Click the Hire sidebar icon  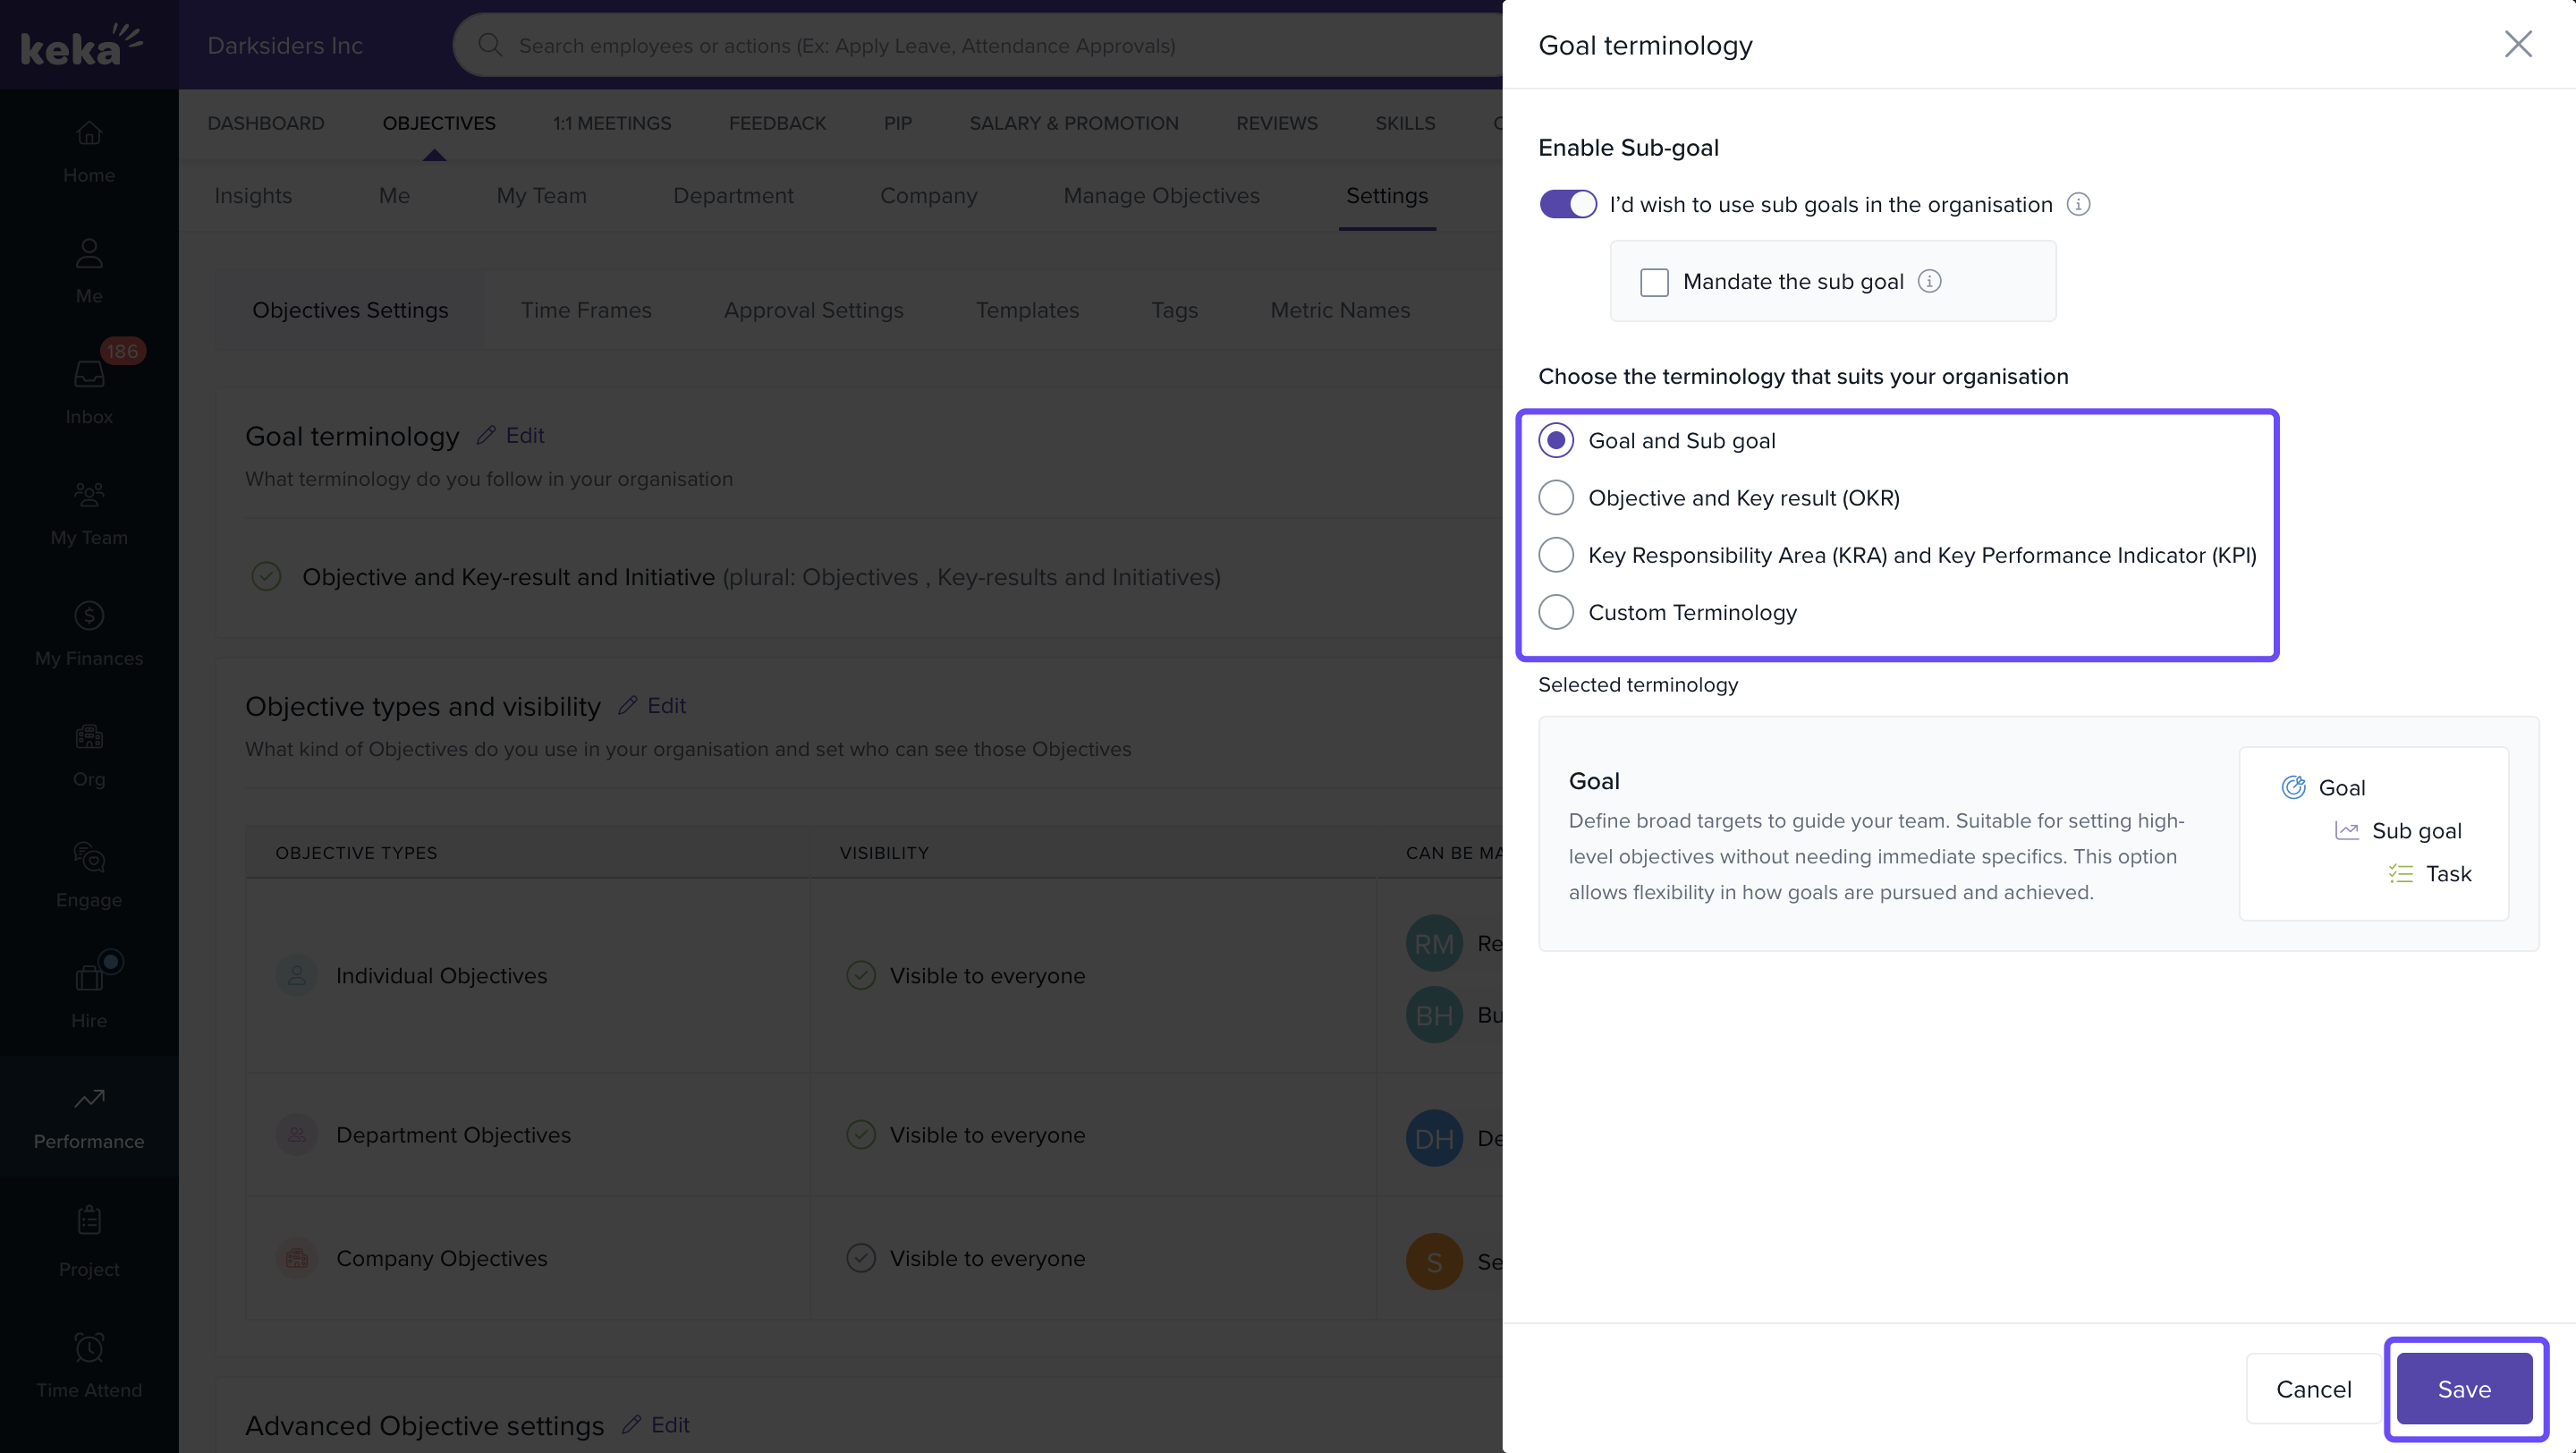[89, 994]
